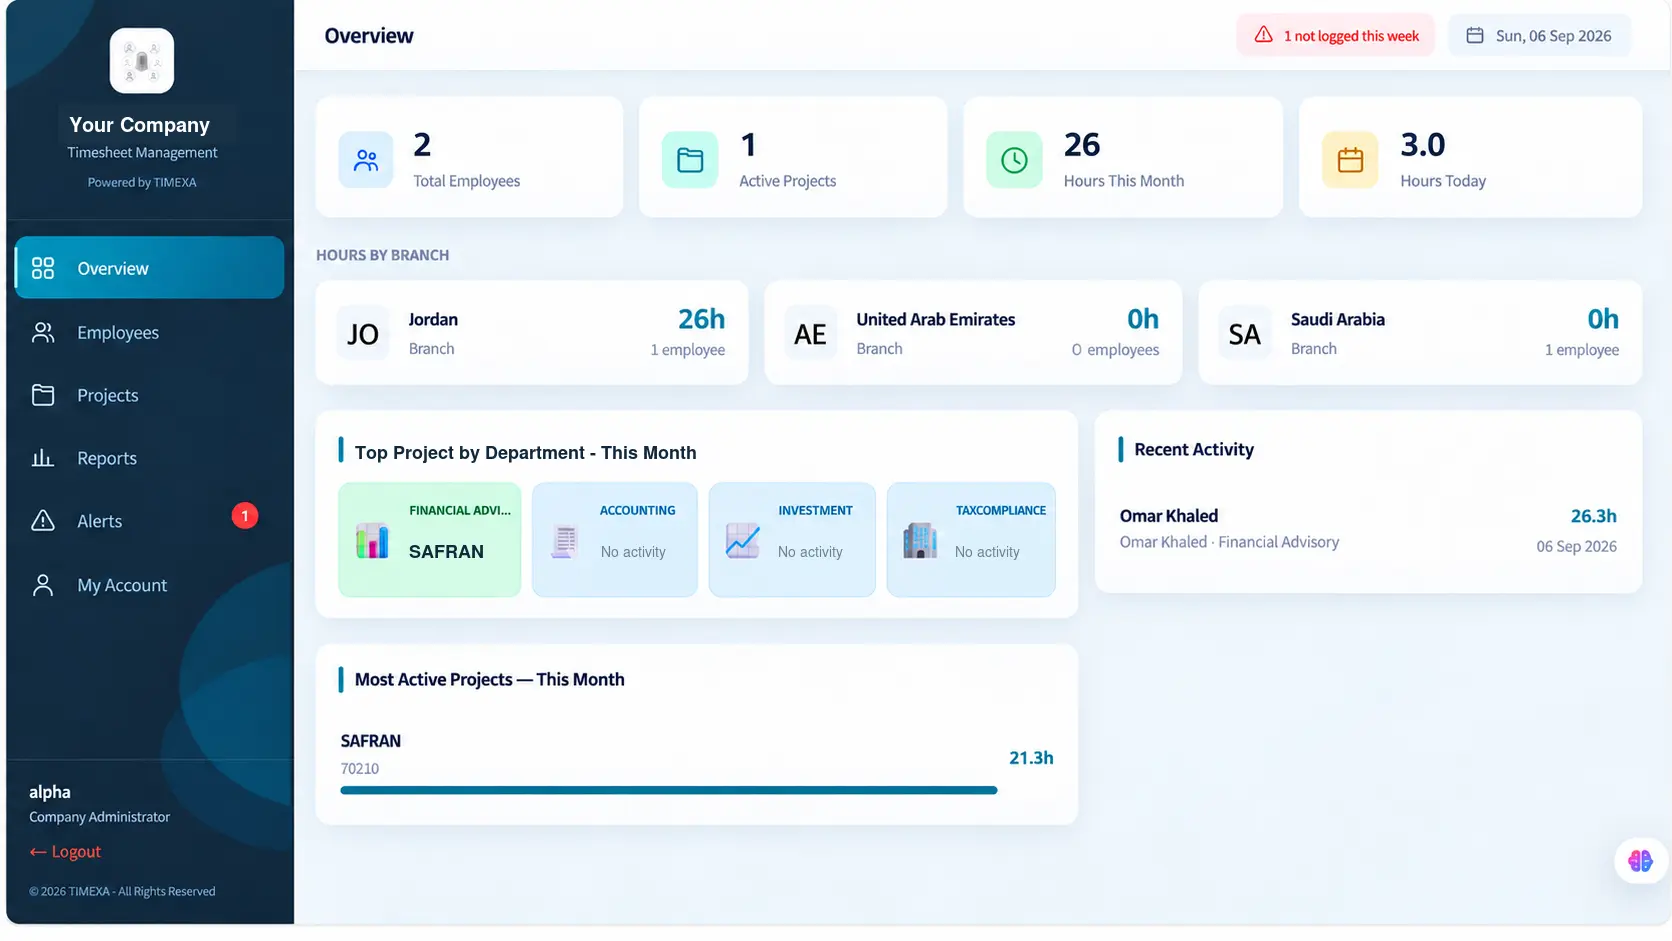The height and width of the screenshot is (941, 1672).
Task: Open Alerts from the sidebar
Action: [150, 521]
